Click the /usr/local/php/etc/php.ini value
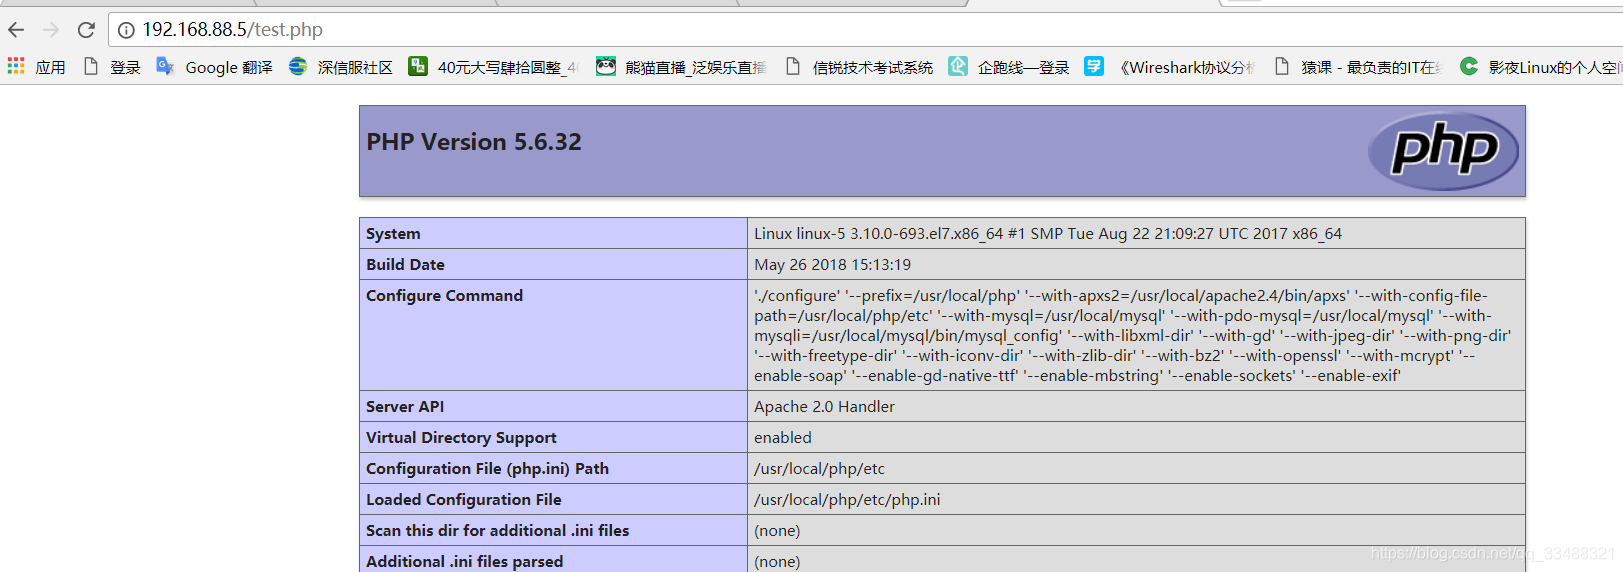 click(x=847, y=499)
